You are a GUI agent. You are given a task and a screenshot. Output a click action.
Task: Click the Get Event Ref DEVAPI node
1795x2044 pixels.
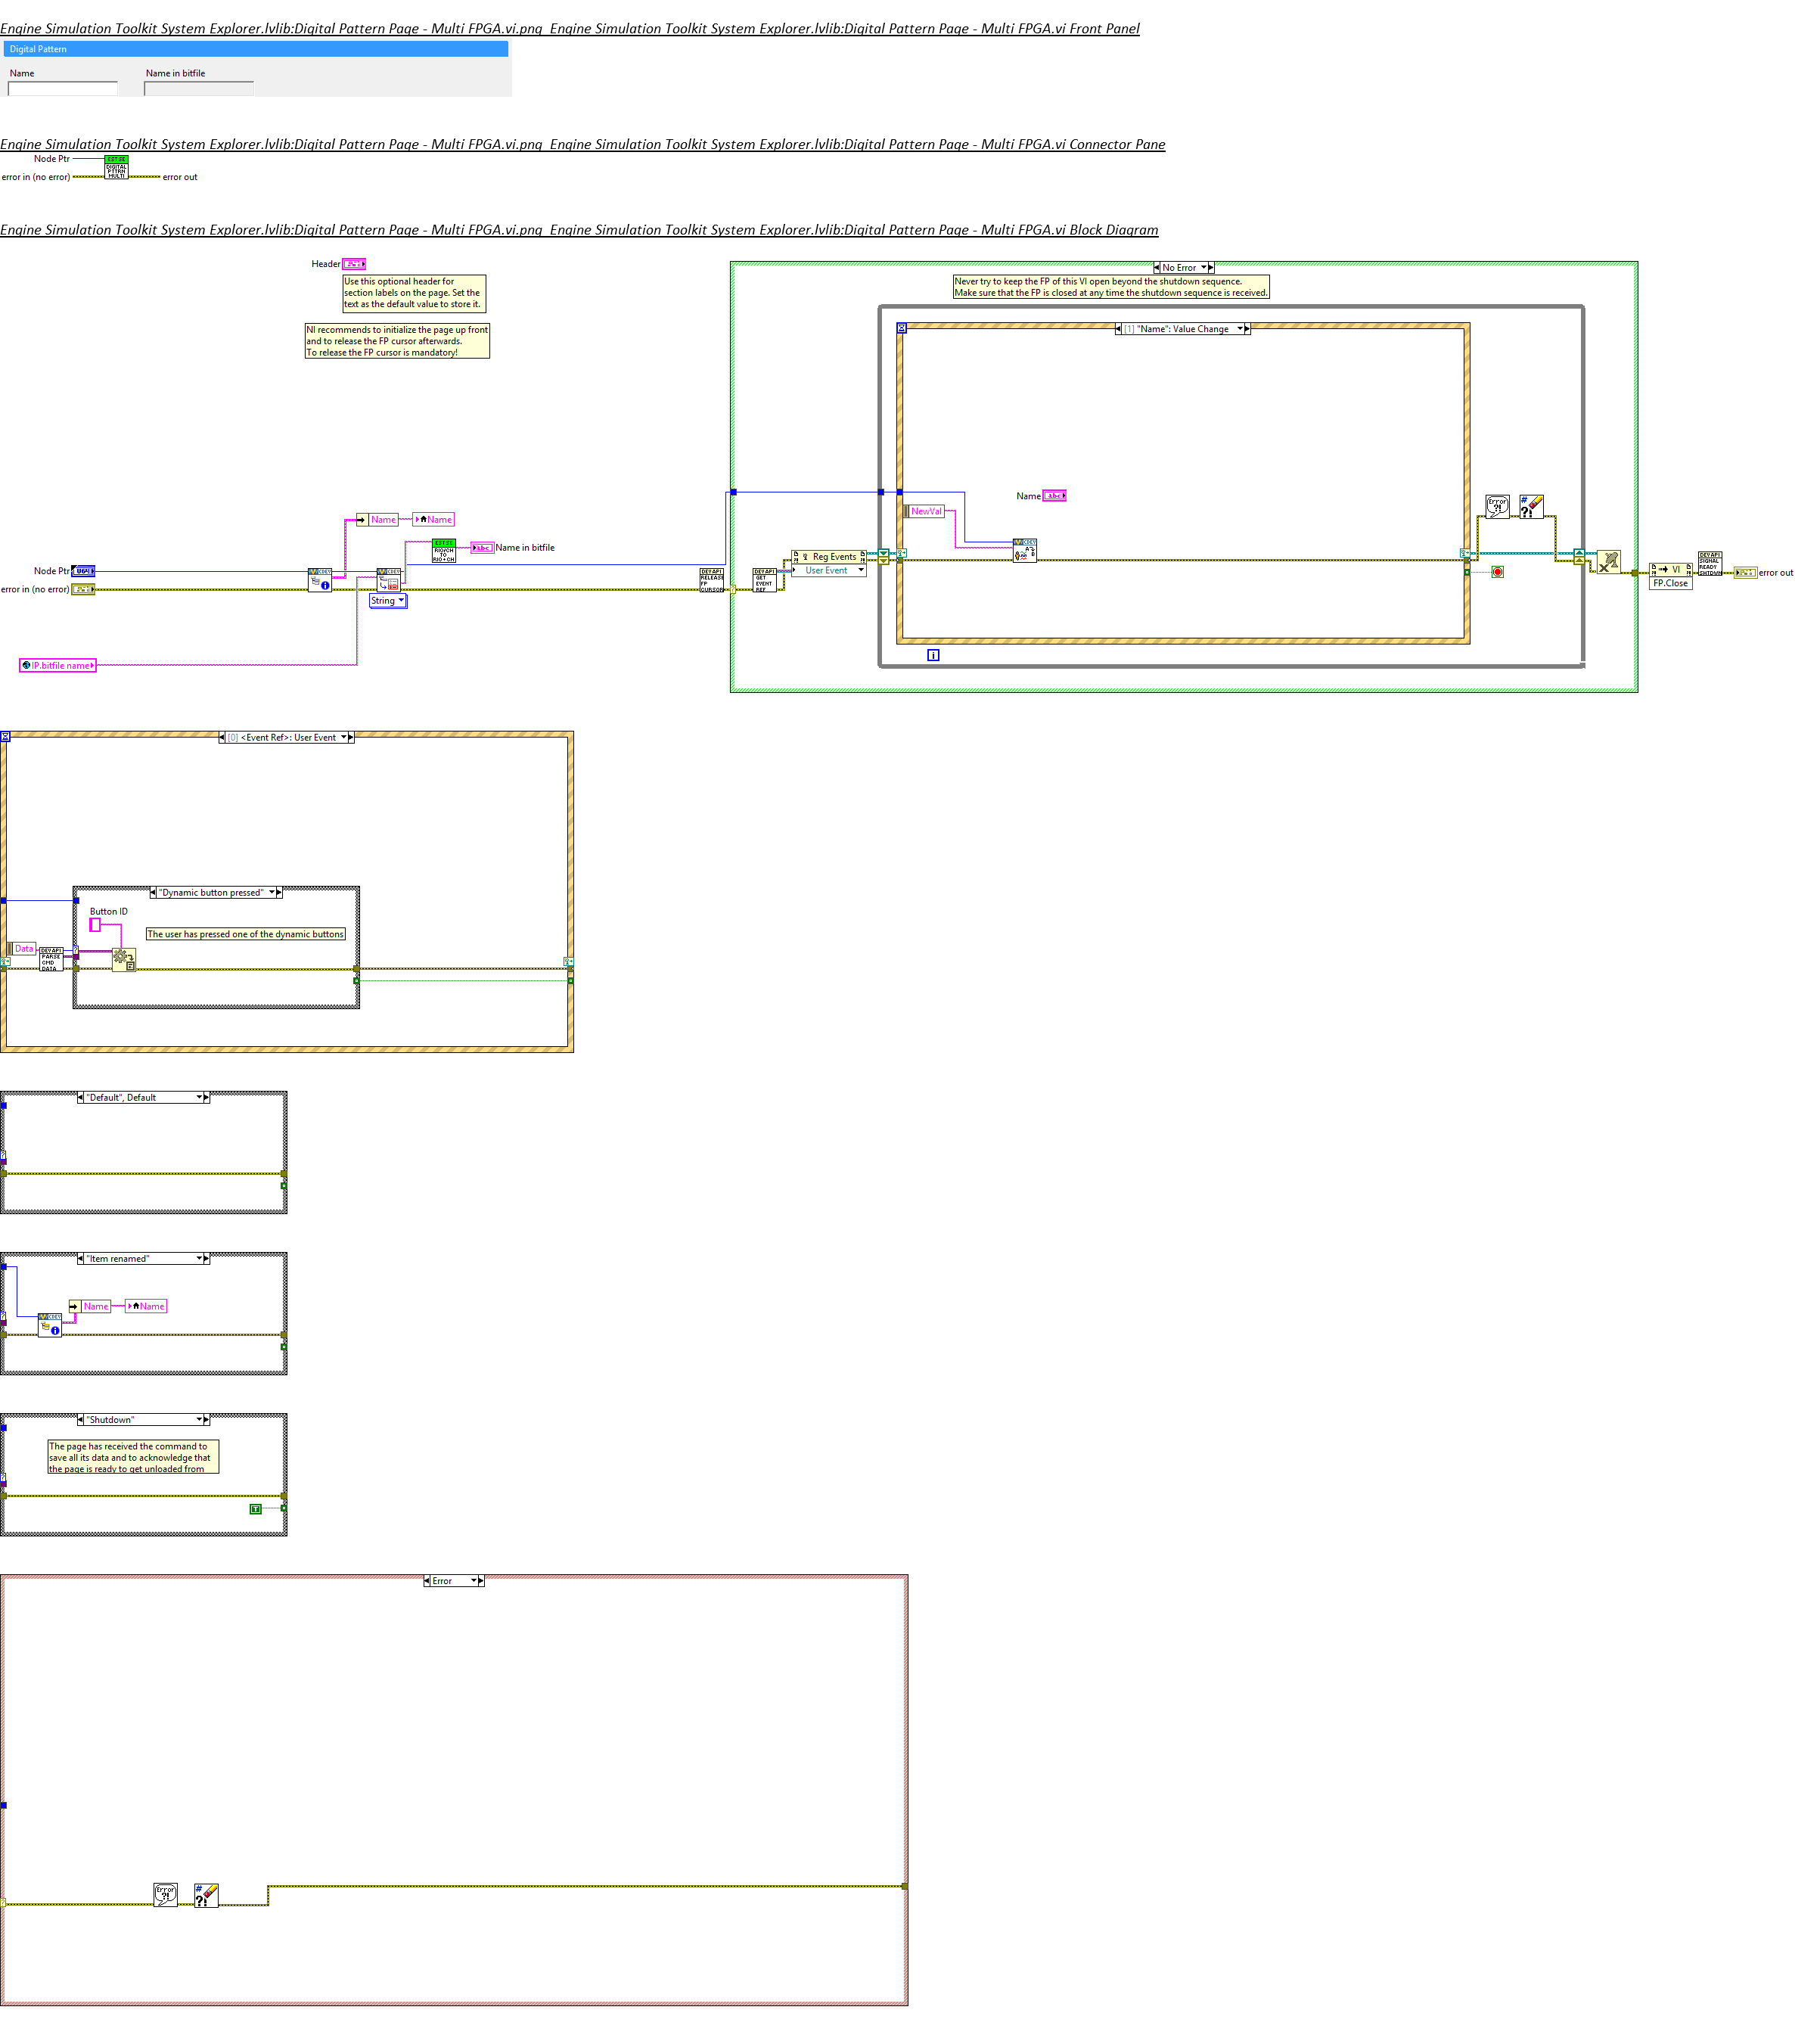point(764,580)
